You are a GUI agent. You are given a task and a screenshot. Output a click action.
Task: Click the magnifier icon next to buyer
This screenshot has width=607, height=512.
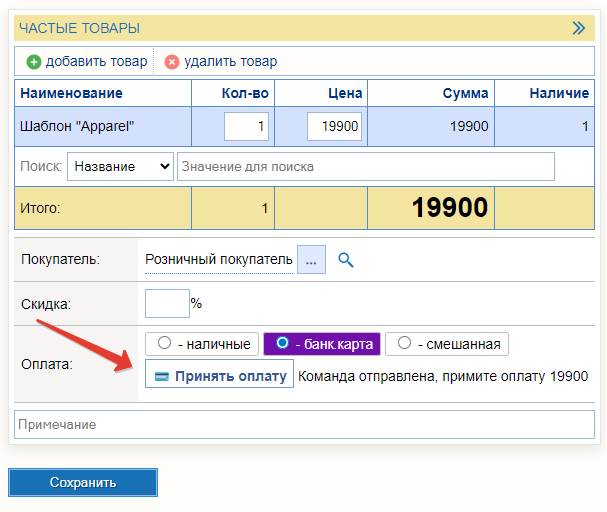[x=346, y=260]
